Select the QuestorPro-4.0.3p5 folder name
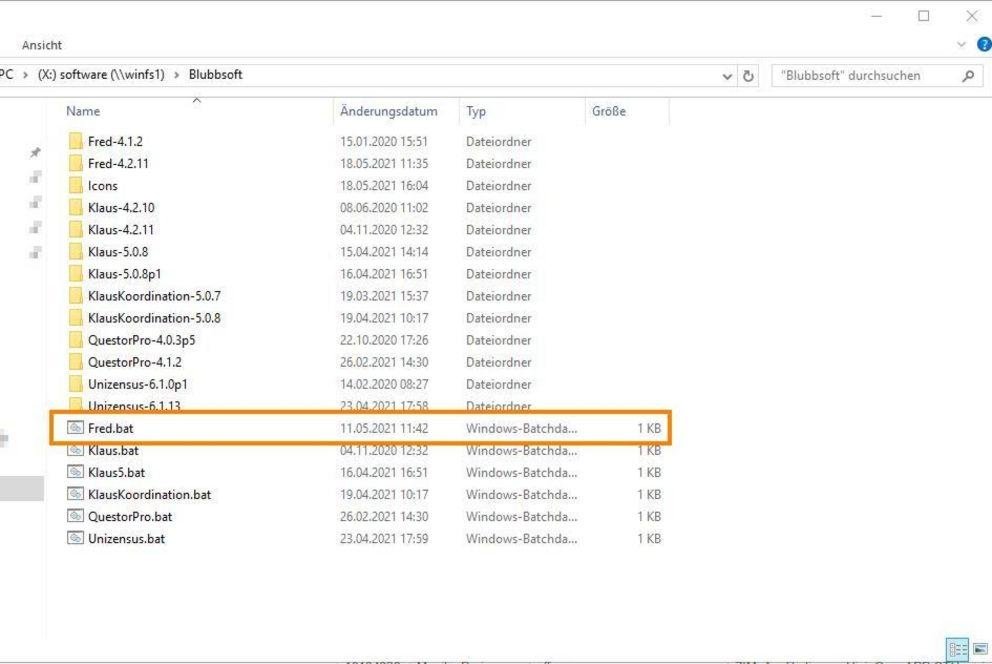This screenshot has width=992, height=664. (x=142, y=341)
